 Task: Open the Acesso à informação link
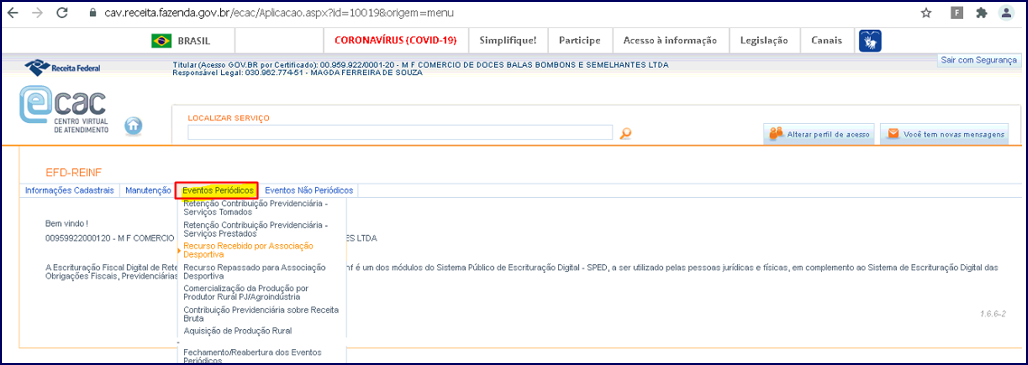(670, 40)
